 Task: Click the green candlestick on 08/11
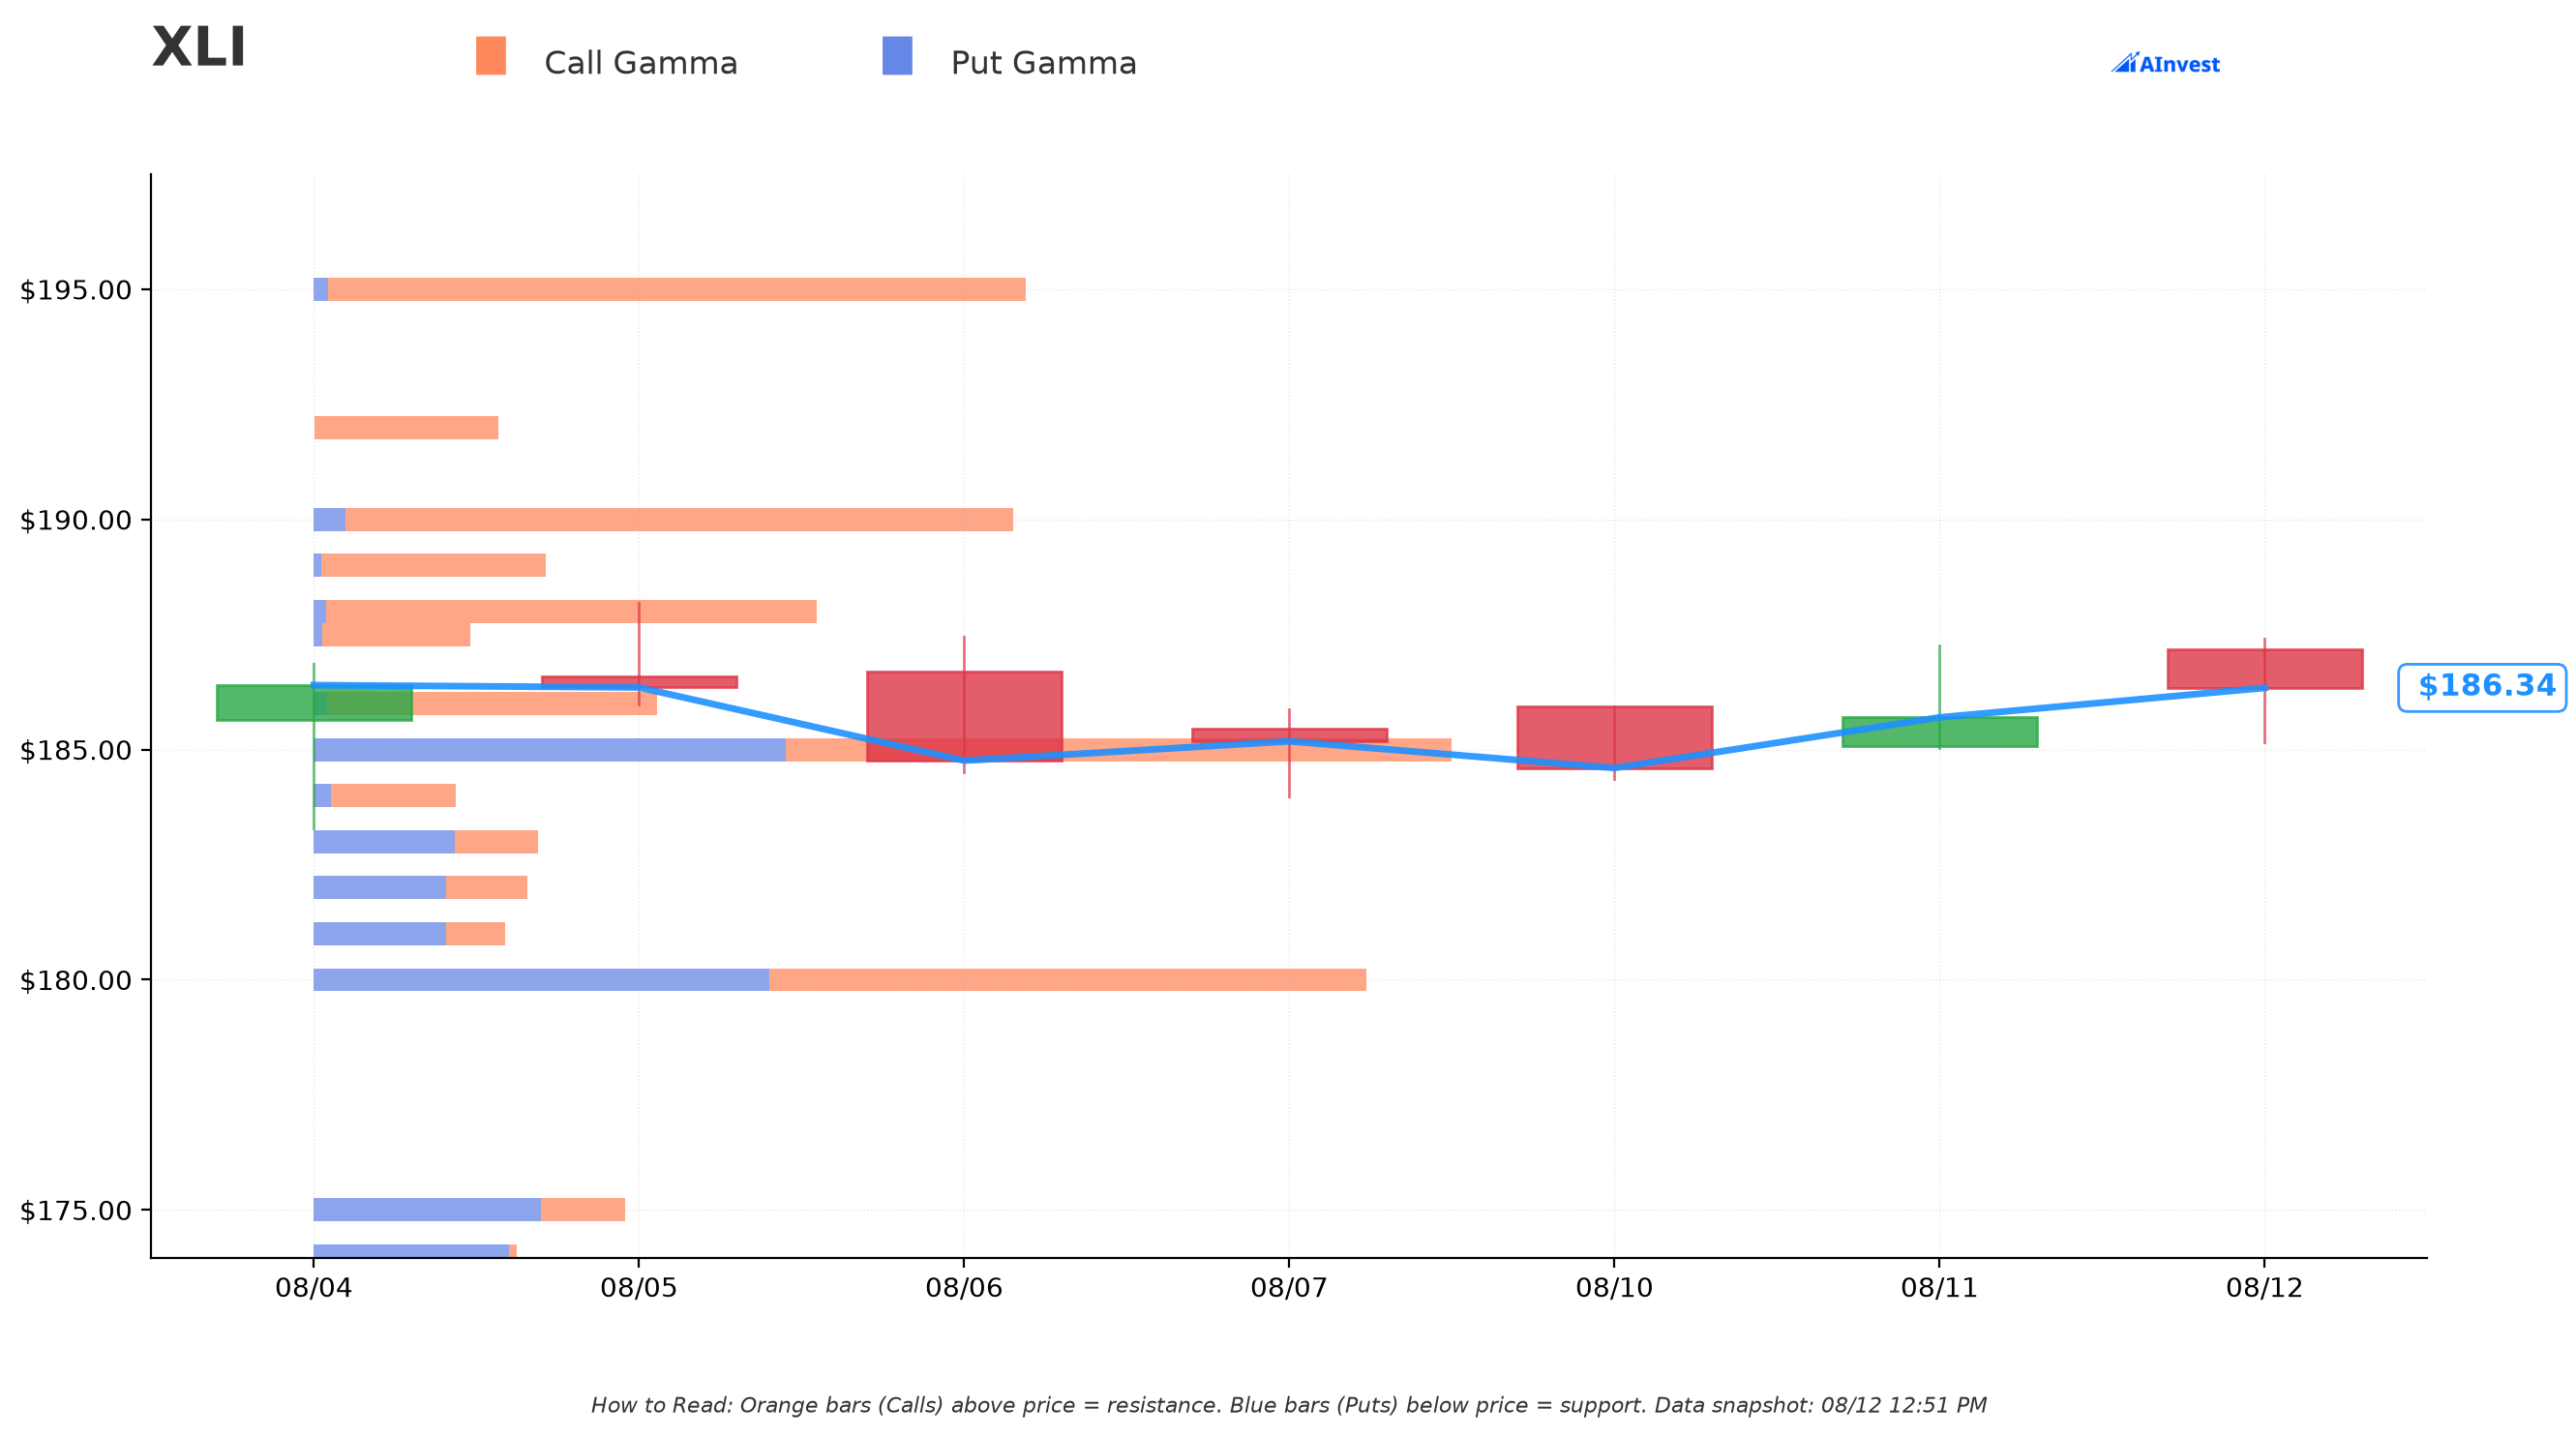pyautogui.click(x=1939, y=732)
